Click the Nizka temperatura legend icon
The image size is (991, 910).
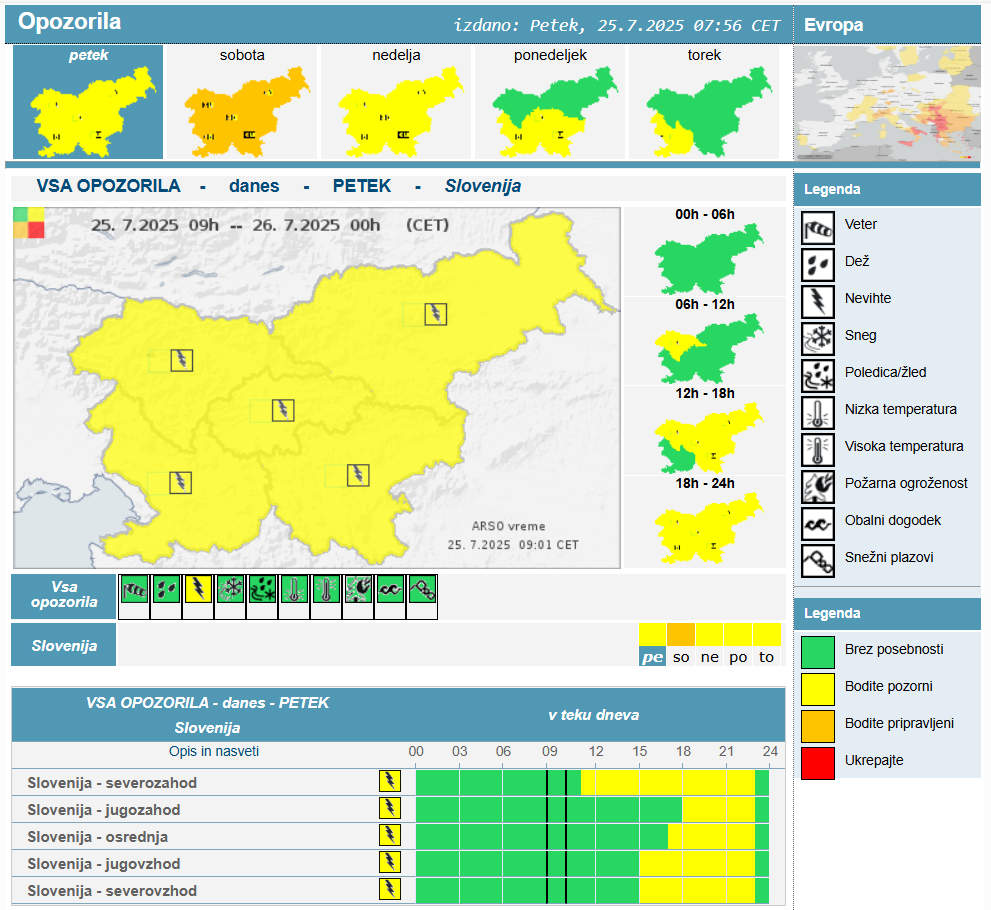tap(818, 413)
